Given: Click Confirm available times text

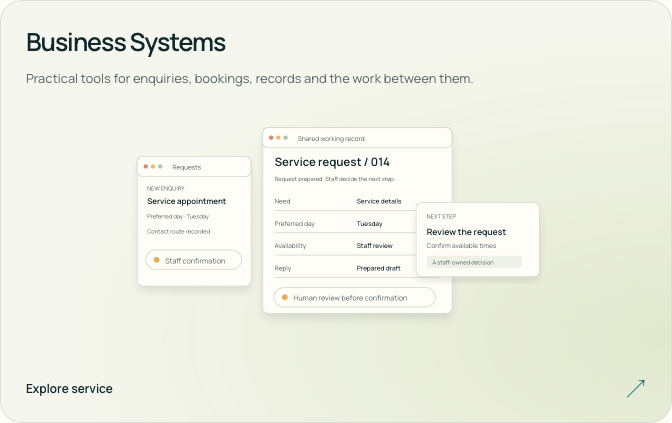Looking at the screenshot, I should [x=461, y=246].
